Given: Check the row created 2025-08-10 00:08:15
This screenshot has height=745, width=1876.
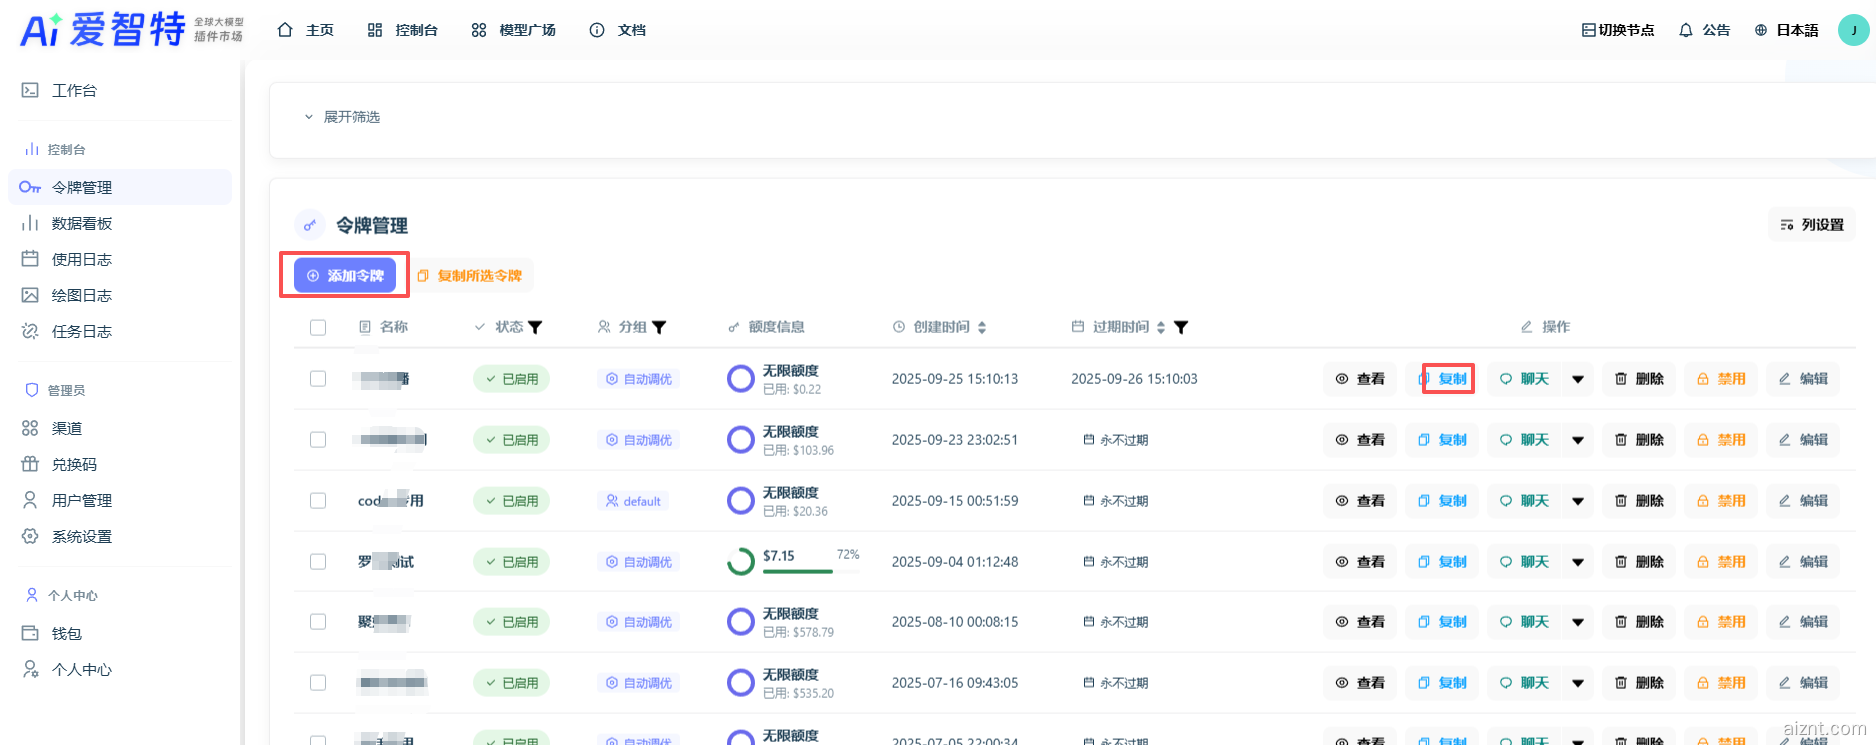Looking at the screenshot, I should pyautogui.click(x=318, y=622).
